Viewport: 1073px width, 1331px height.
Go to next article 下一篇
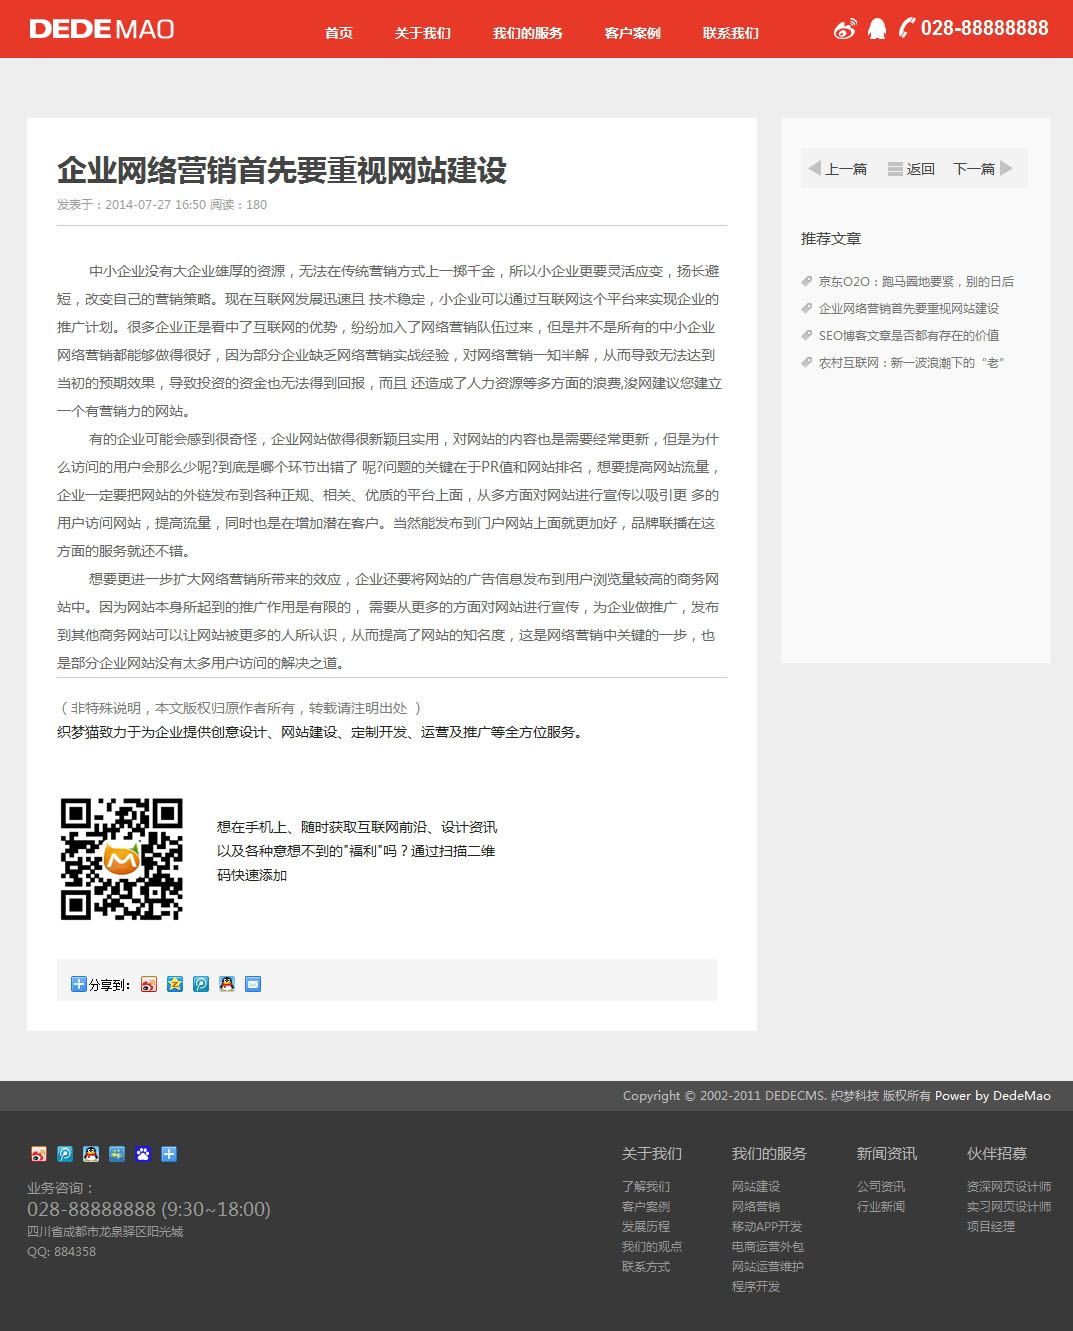tap(982, 169)
